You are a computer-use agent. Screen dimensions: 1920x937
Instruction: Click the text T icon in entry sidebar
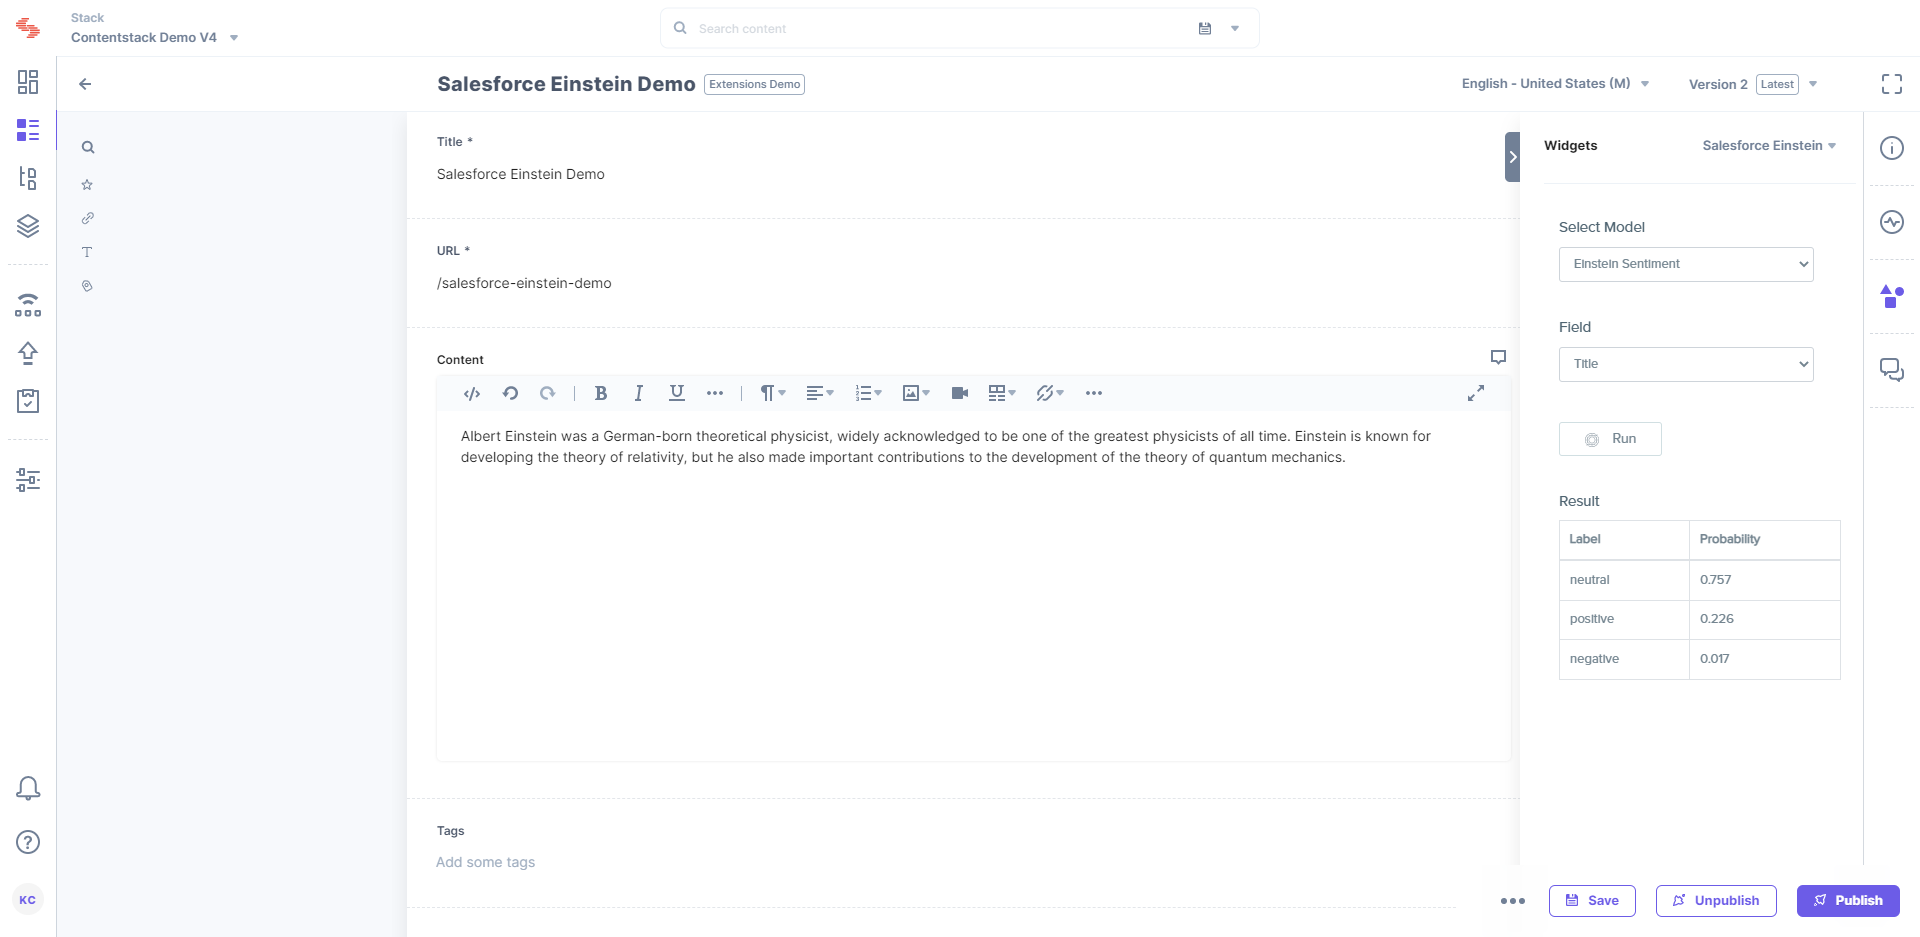pos(87,252)
